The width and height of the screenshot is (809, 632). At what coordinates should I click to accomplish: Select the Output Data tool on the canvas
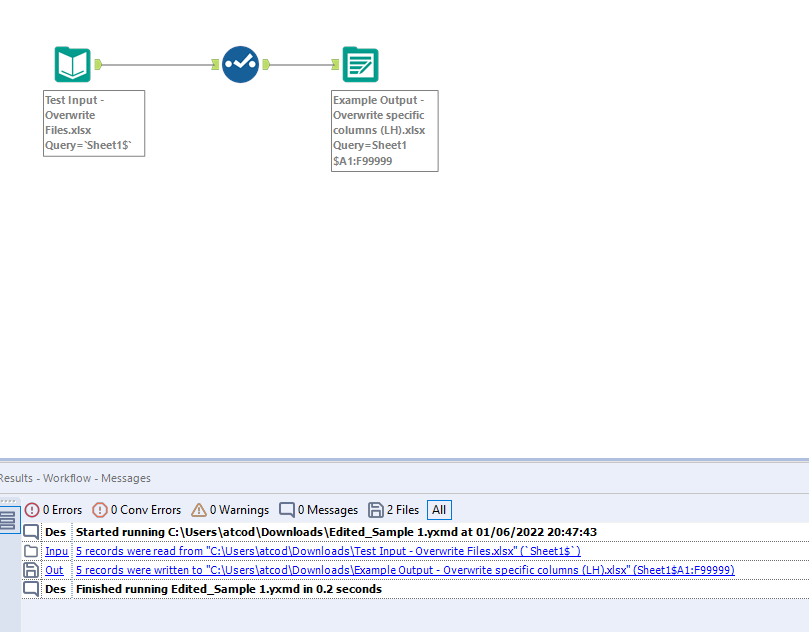(x=359, y=63)
